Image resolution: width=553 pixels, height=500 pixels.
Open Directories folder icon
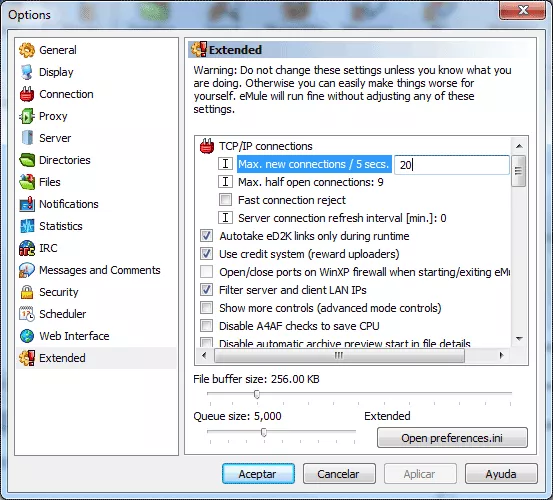tap(27, 160)
